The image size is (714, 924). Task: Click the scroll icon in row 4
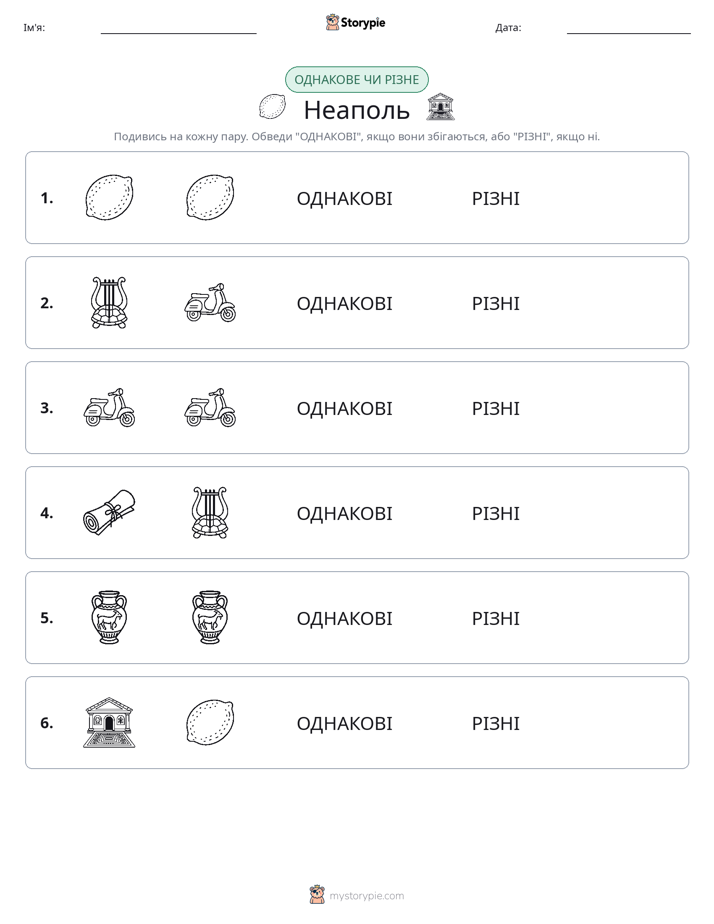[109, 512]
